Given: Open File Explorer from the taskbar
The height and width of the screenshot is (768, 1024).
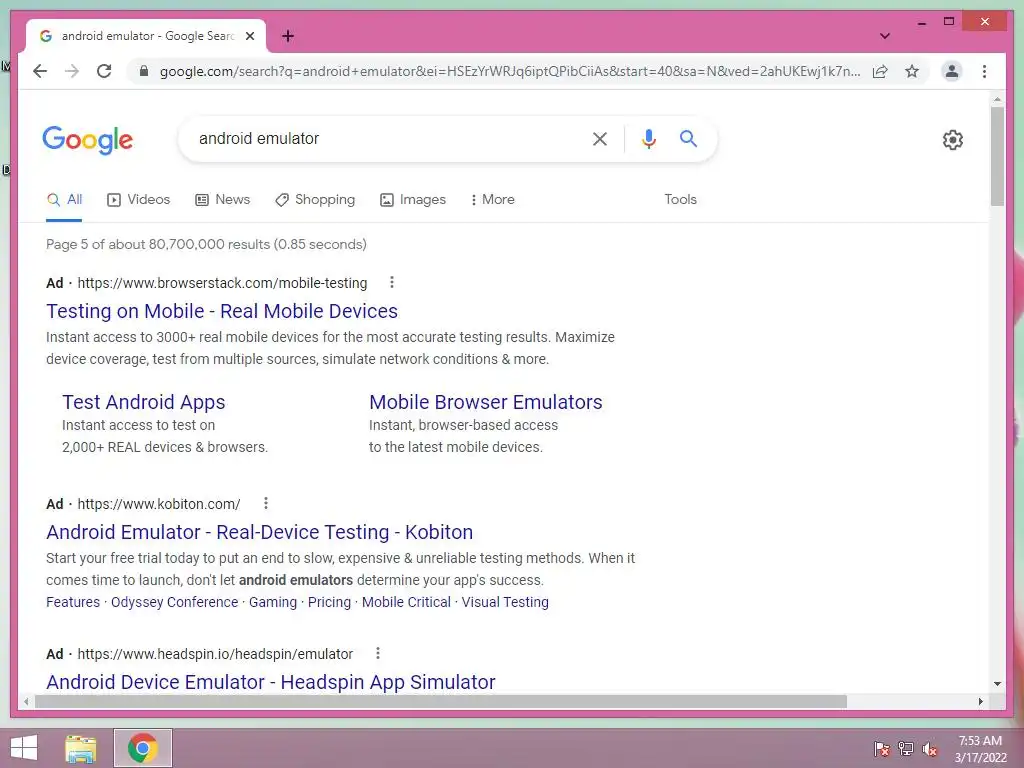Looking at the screenshot, I should 81,748.
